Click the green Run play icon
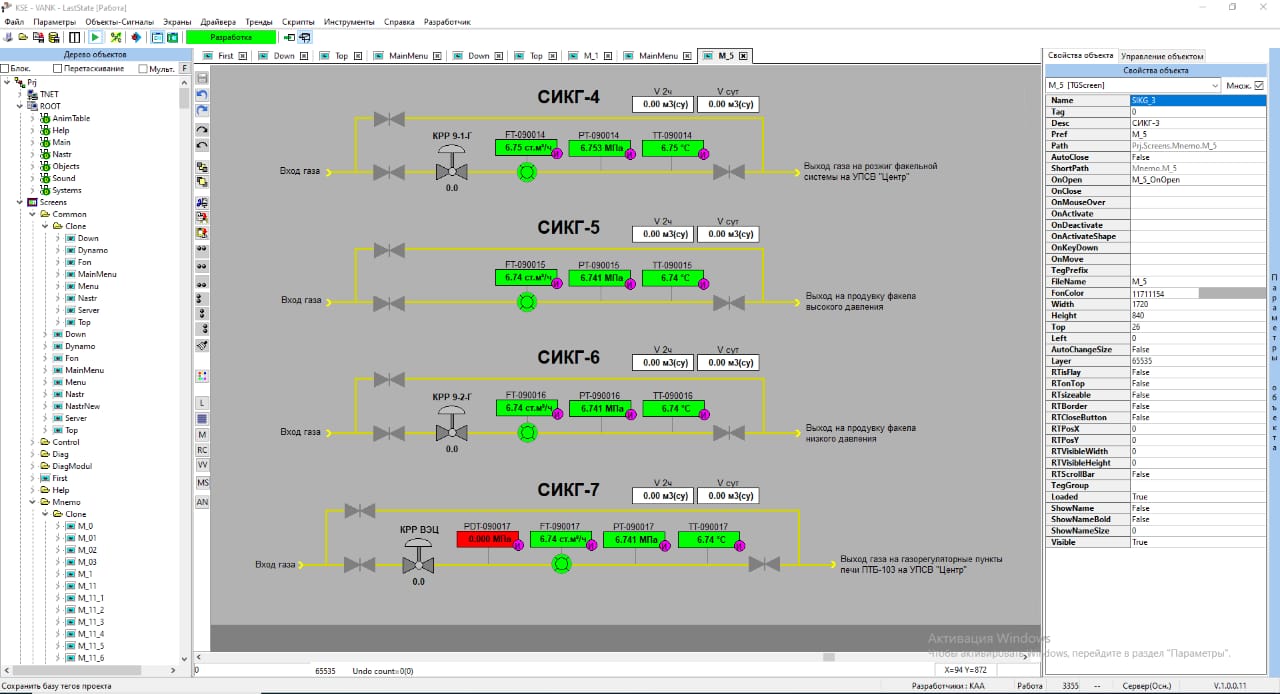The height and width of the screenshot is (694, 1280). [x=96, y=37]
